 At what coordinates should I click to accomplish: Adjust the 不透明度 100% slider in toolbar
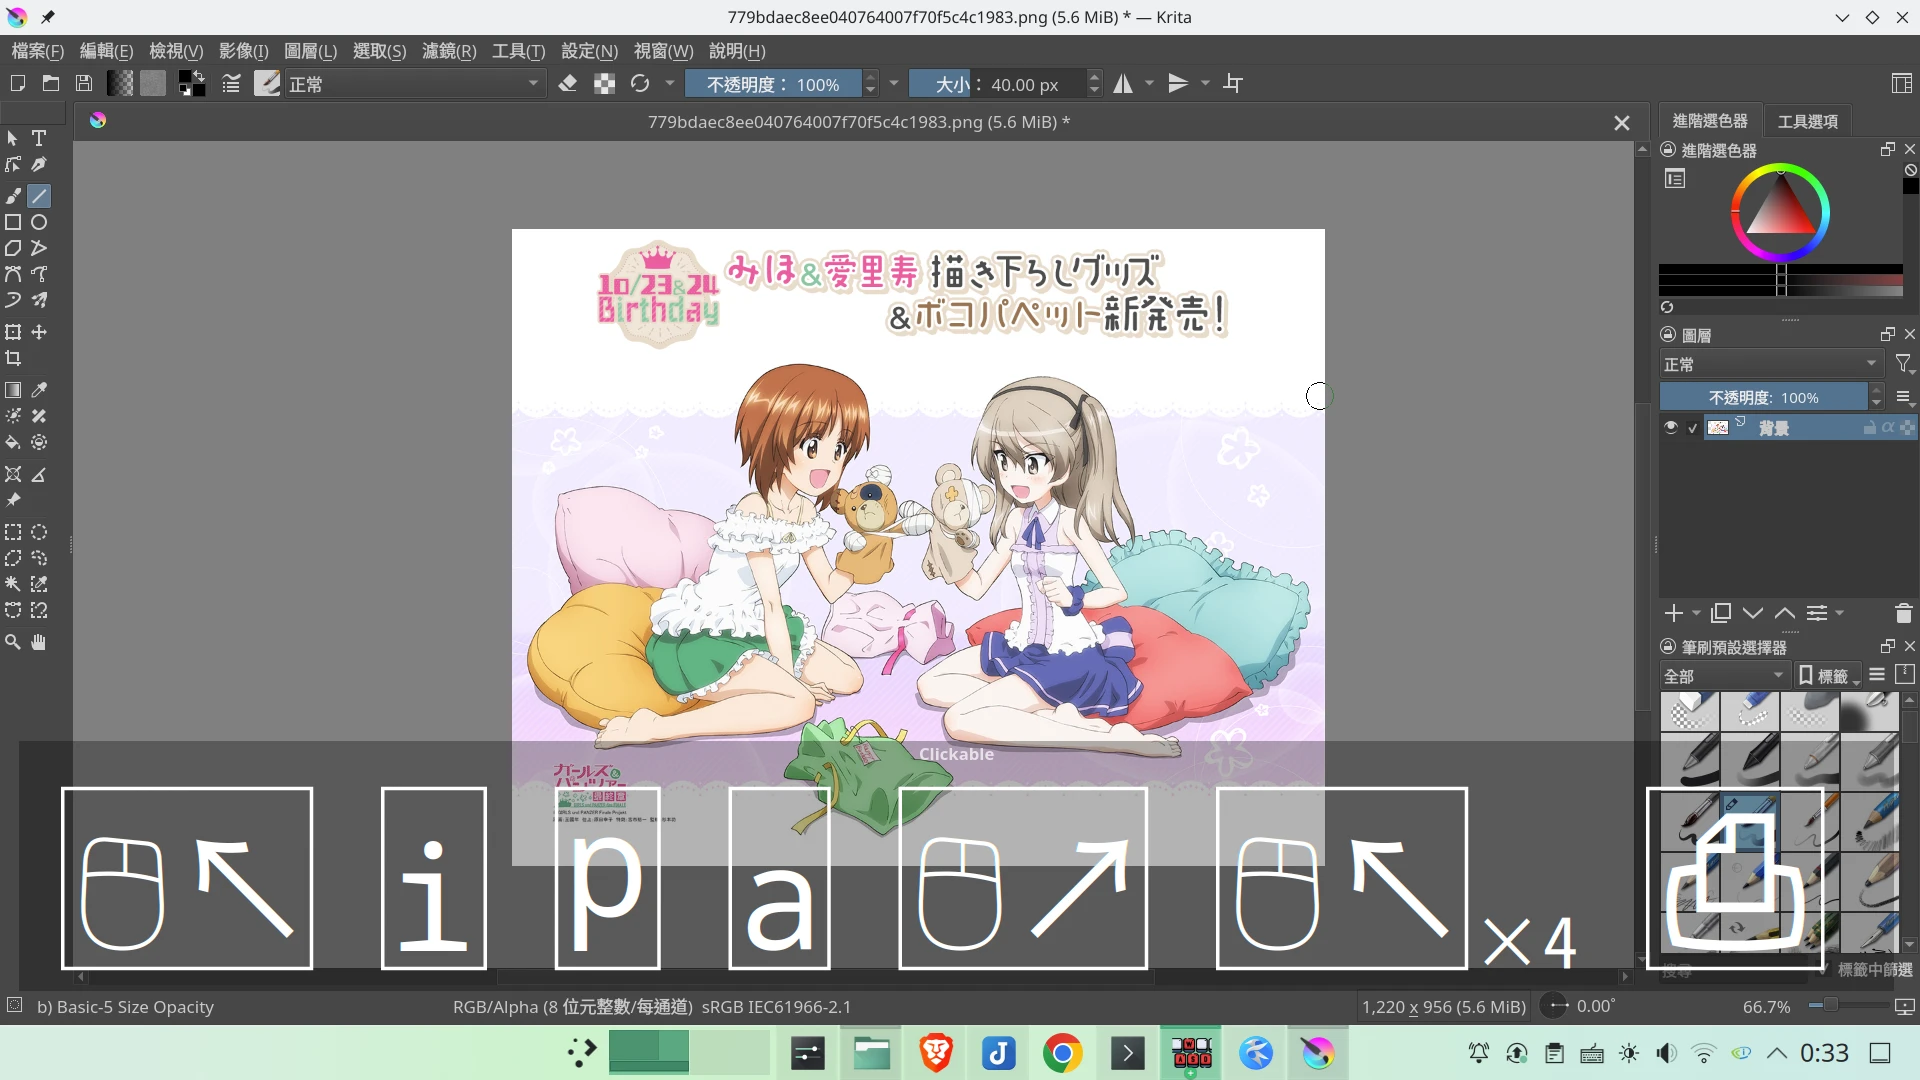772,84
